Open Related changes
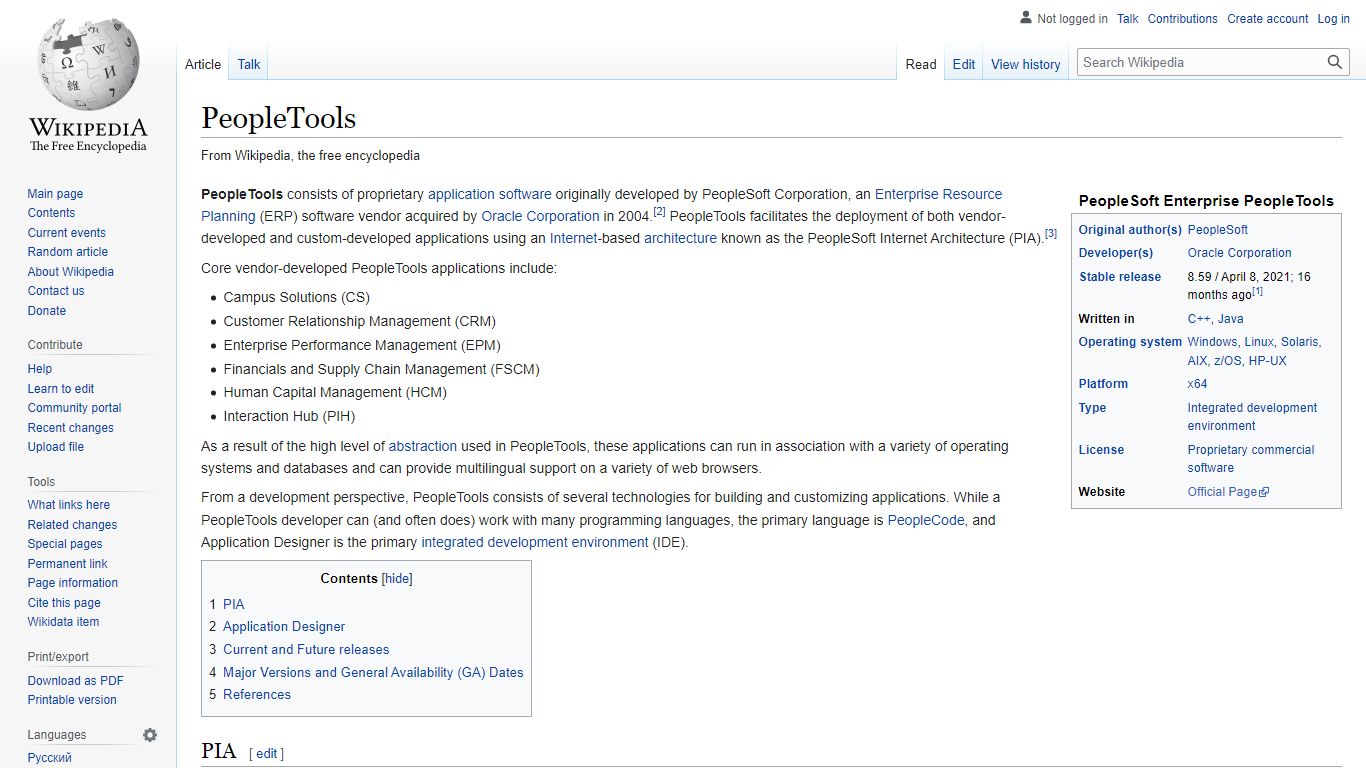Viewport: 1366px width, 768px height. click(x=72, y=525)
